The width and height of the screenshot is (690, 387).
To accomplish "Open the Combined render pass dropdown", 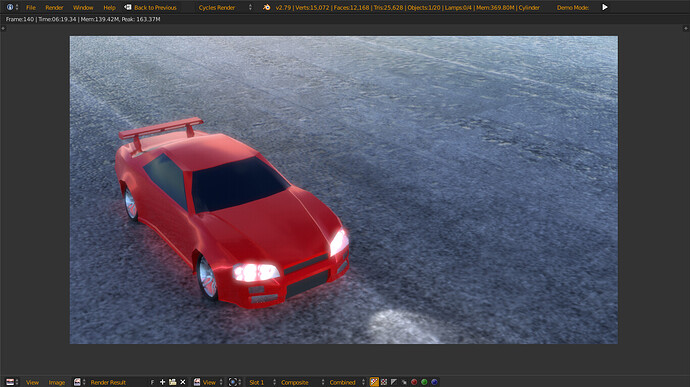I will pos(347,382).
